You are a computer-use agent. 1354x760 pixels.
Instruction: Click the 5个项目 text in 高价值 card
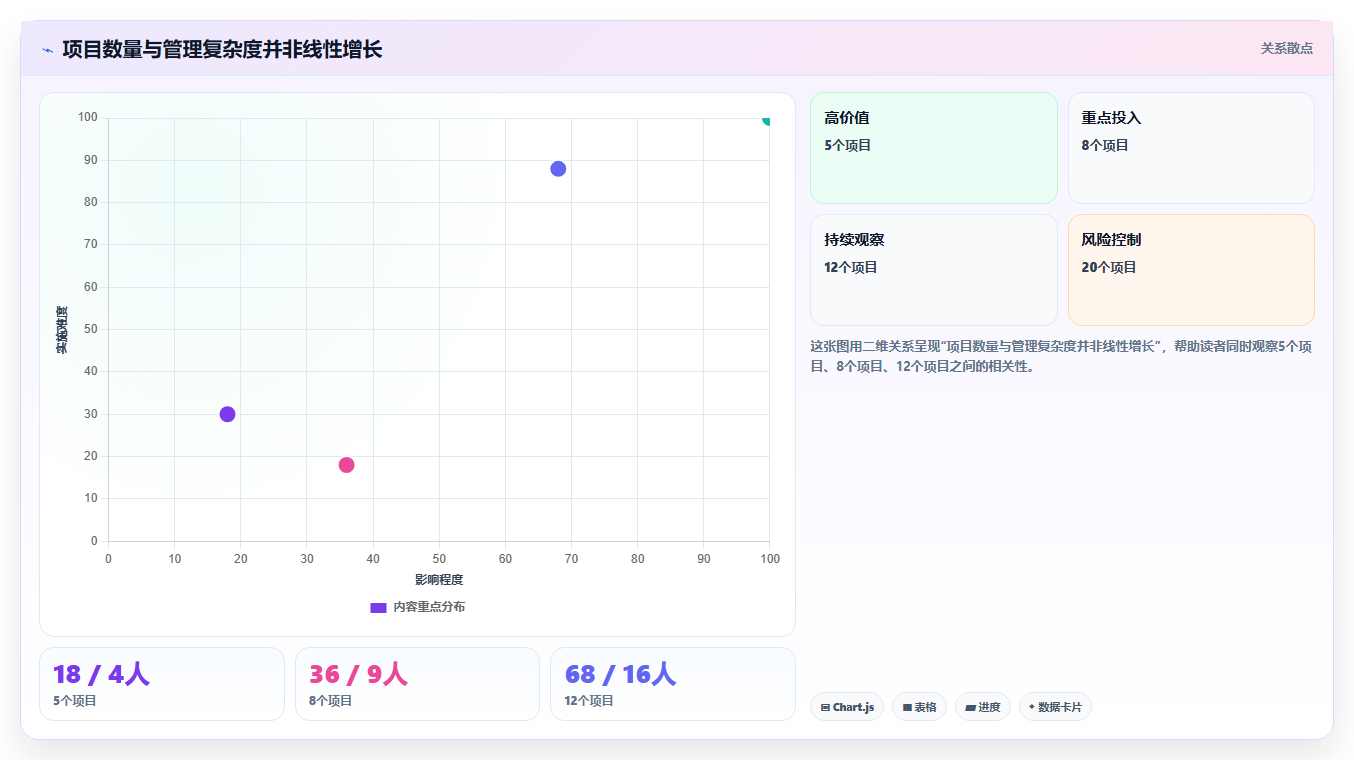coord(848,145)
